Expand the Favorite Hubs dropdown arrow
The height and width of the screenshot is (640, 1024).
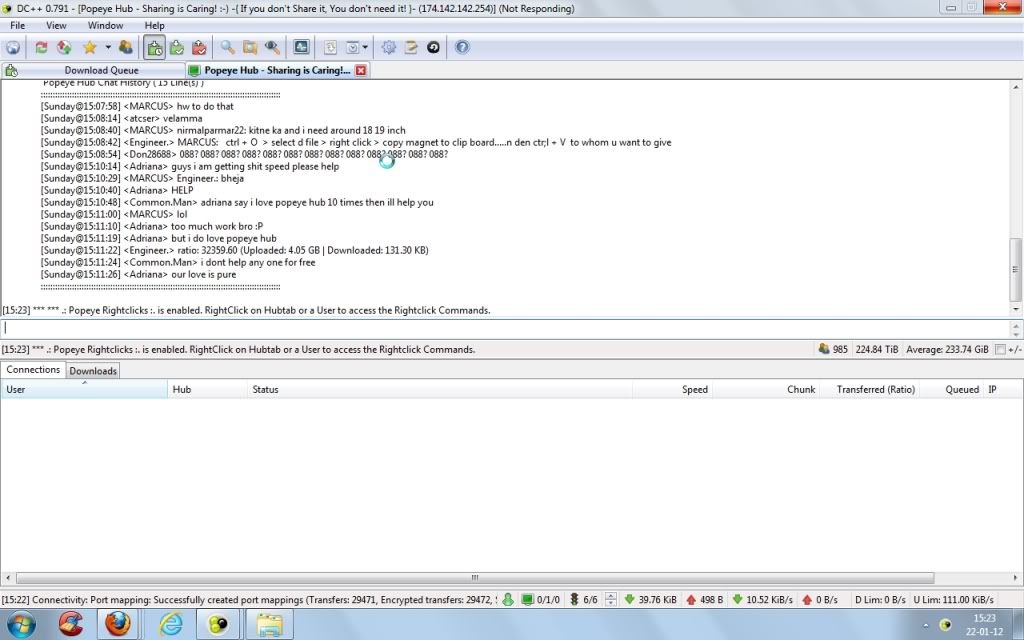point(108,48)
